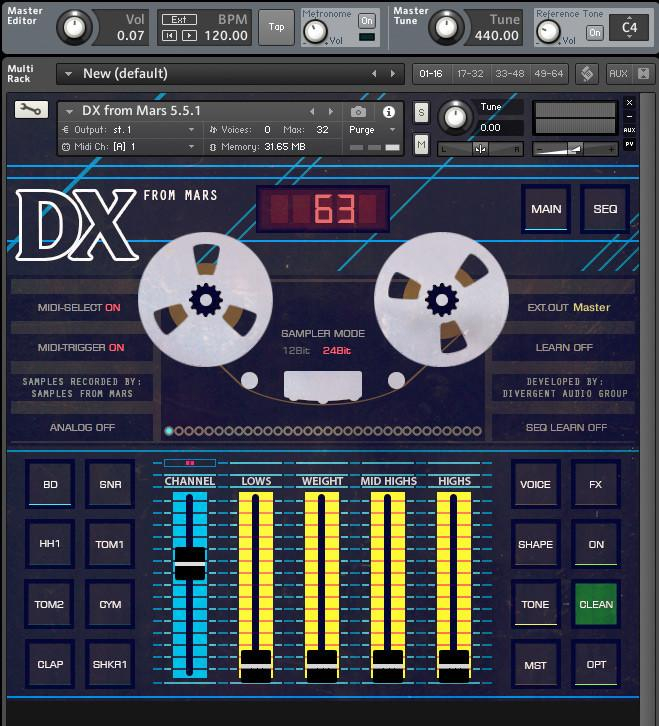Expand the Purge dropdown menu
This screenshot has width=659, height=726.
(374, 130)
